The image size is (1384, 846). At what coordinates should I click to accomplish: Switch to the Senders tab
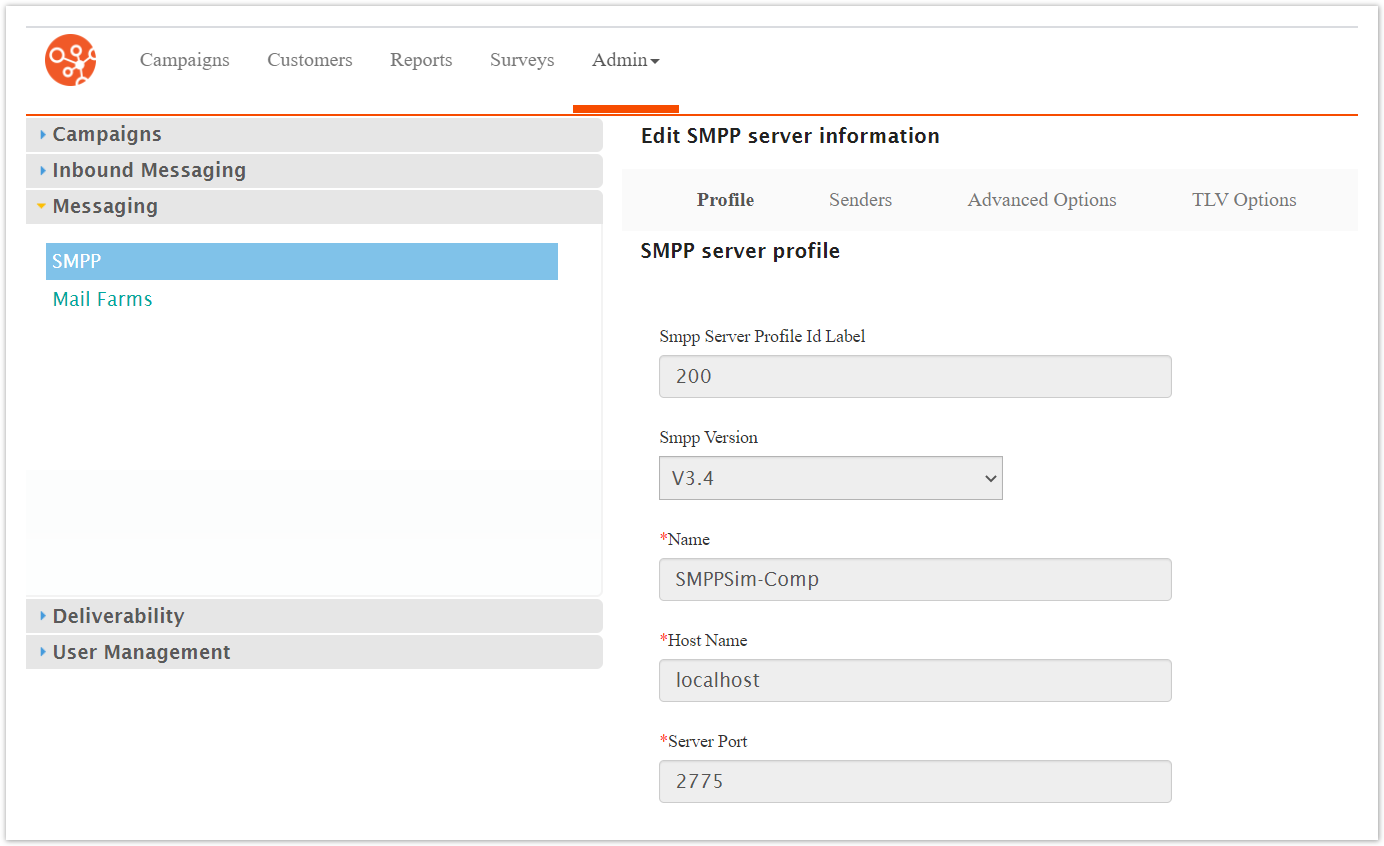860,200
